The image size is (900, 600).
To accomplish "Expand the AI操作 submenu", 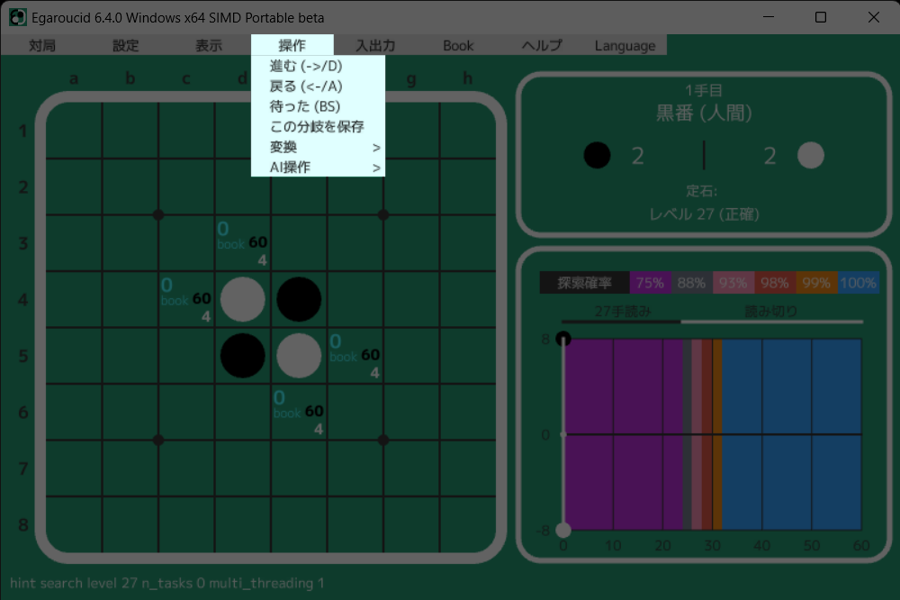I will (x=318, y=167).
